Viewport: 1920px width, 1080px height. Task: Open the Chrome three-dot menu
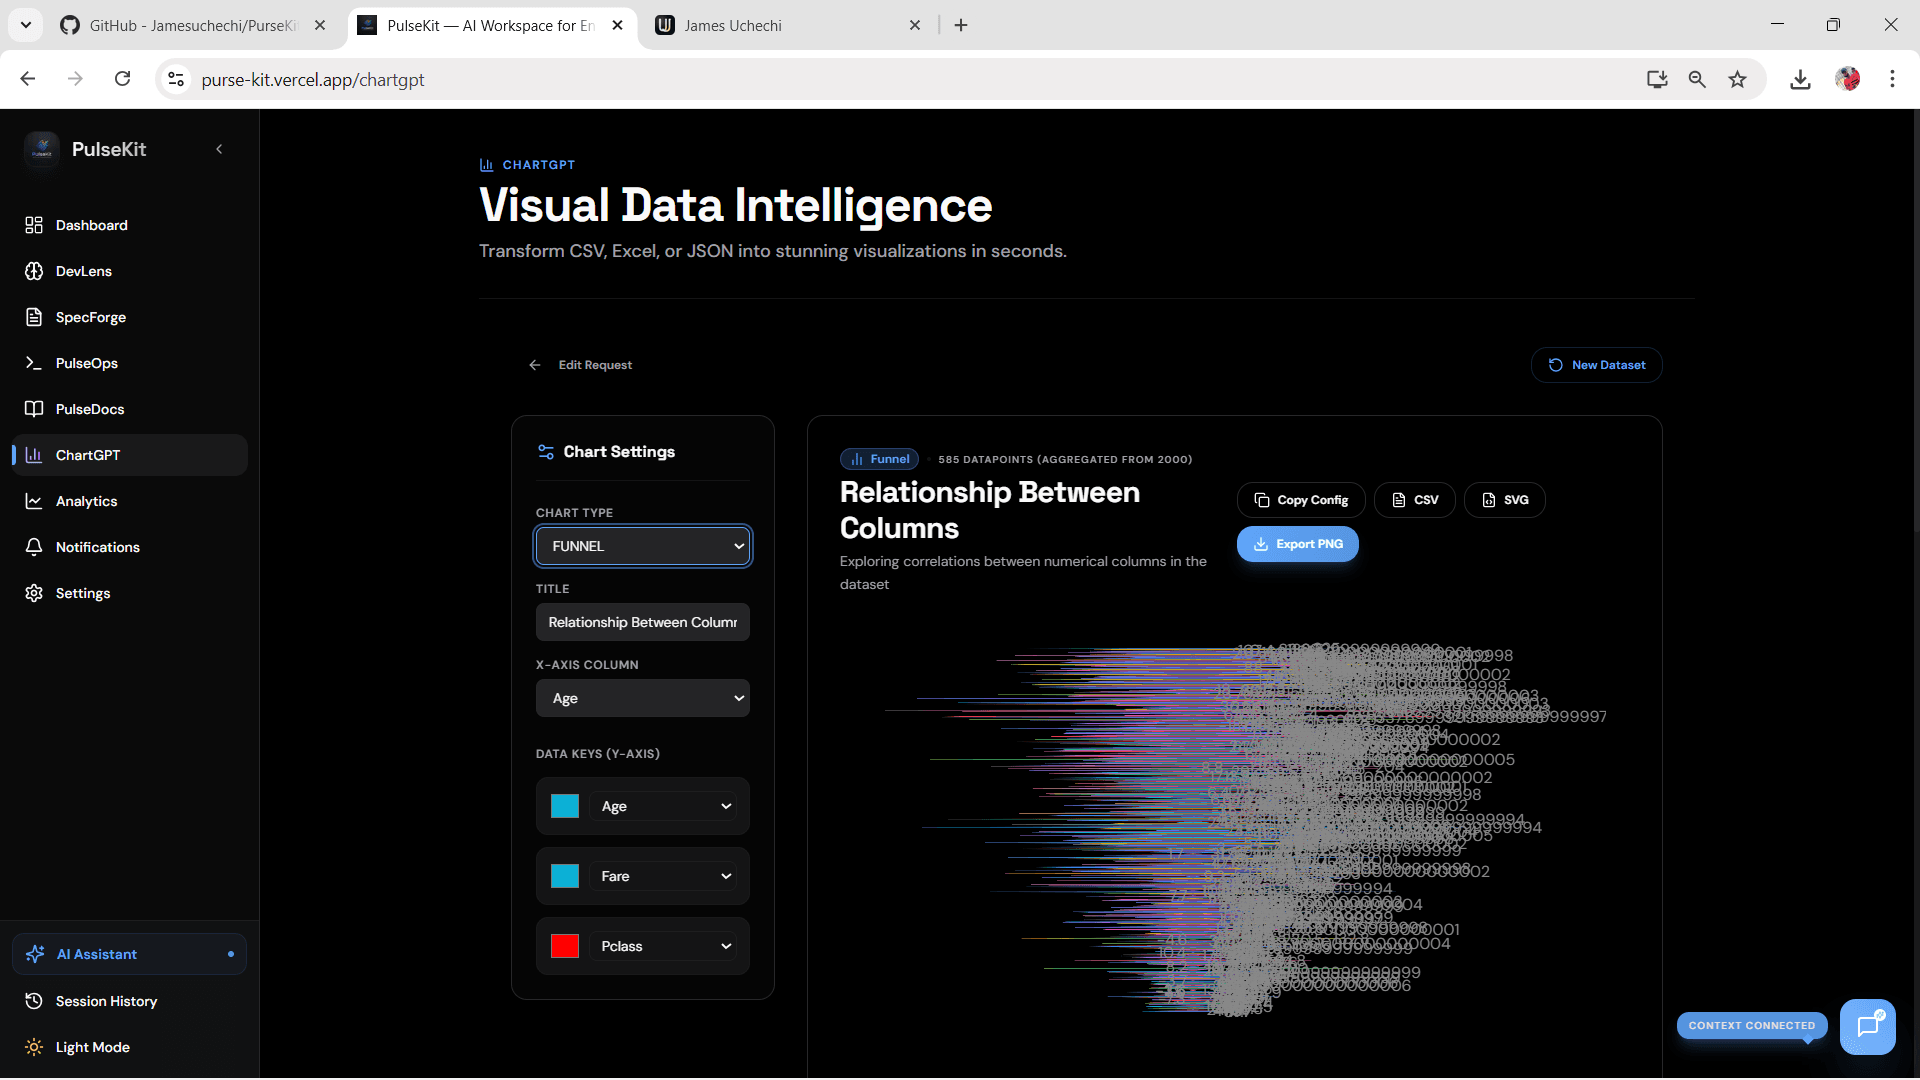pos(1892,79)
